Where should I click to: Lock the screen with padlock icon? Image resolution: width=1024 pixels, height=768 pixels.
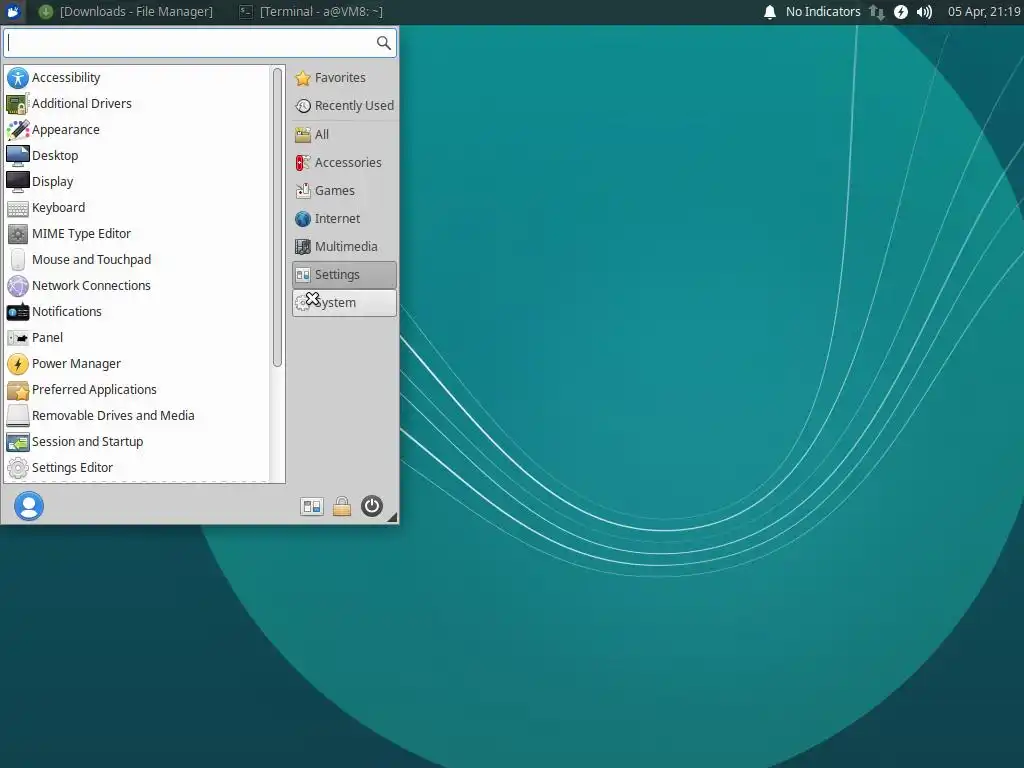pyautogui.click(x=342, y=506)
